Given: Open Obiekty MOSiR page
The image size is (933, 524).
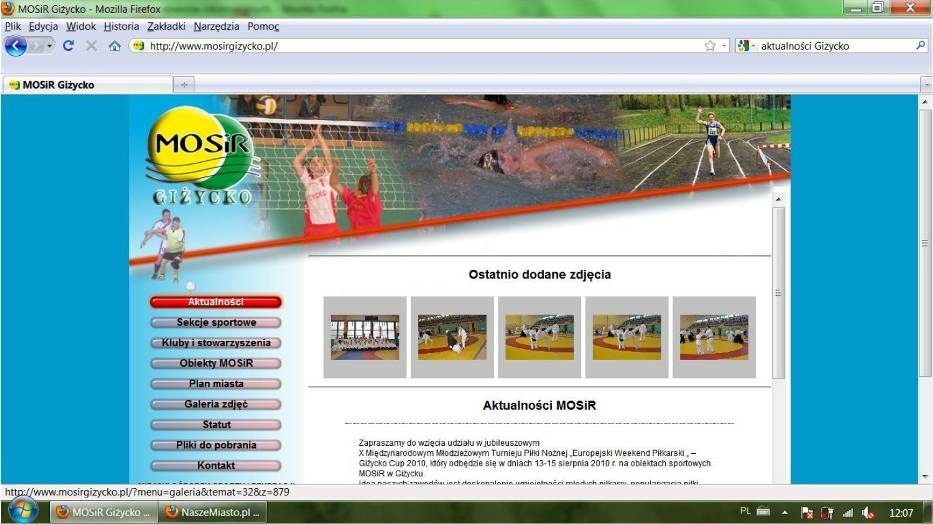Looking at the screenshot, I should tap(216, 363).
